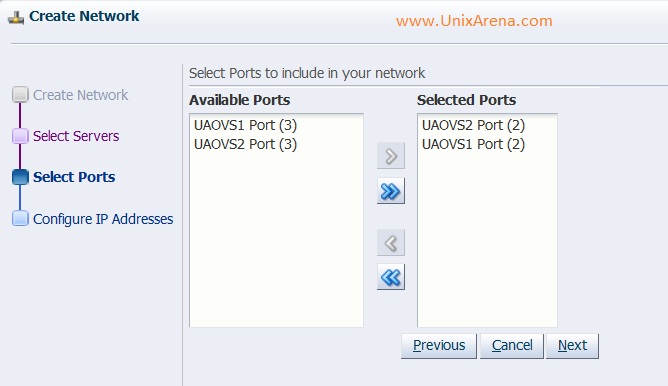Select UAOVS1 Port (2) in Selected Ports
The image size is (668, 386).
pos(473,144)
